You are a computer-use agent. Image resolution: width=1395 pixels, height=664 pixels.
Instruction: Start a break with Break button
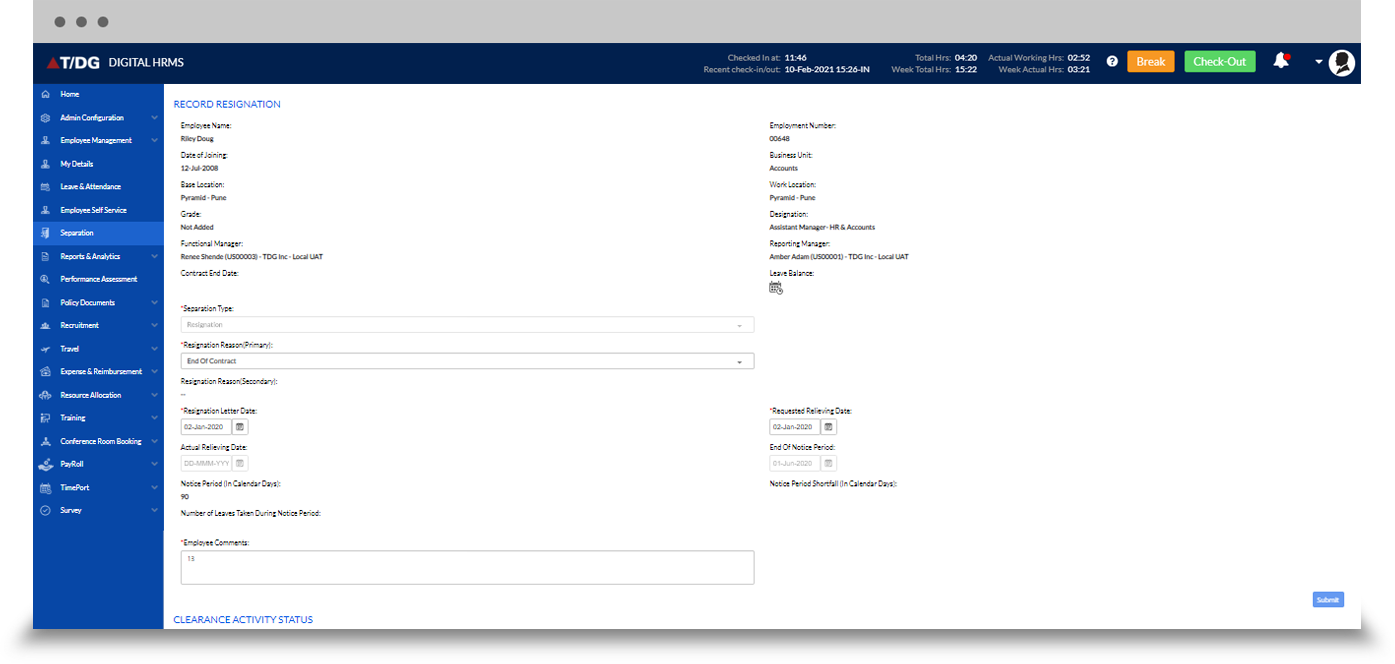[x=1151, y=62]
